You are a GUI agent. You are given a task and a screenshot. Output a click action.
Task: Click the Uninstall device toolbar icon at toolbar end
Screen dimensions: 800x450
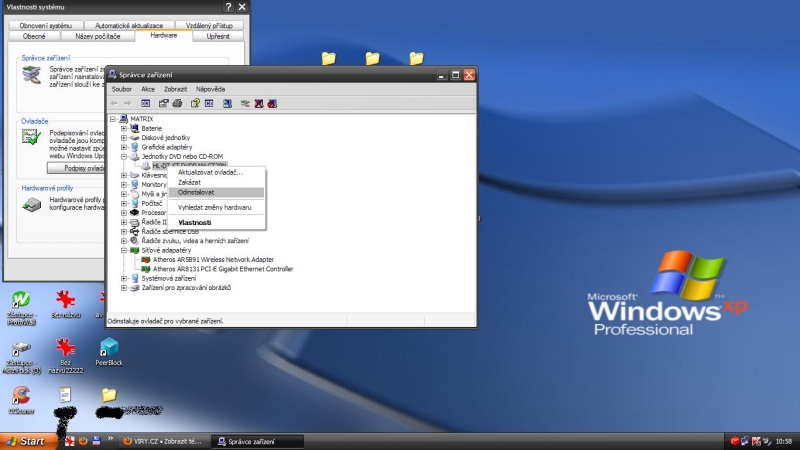(x=272, y=104)
